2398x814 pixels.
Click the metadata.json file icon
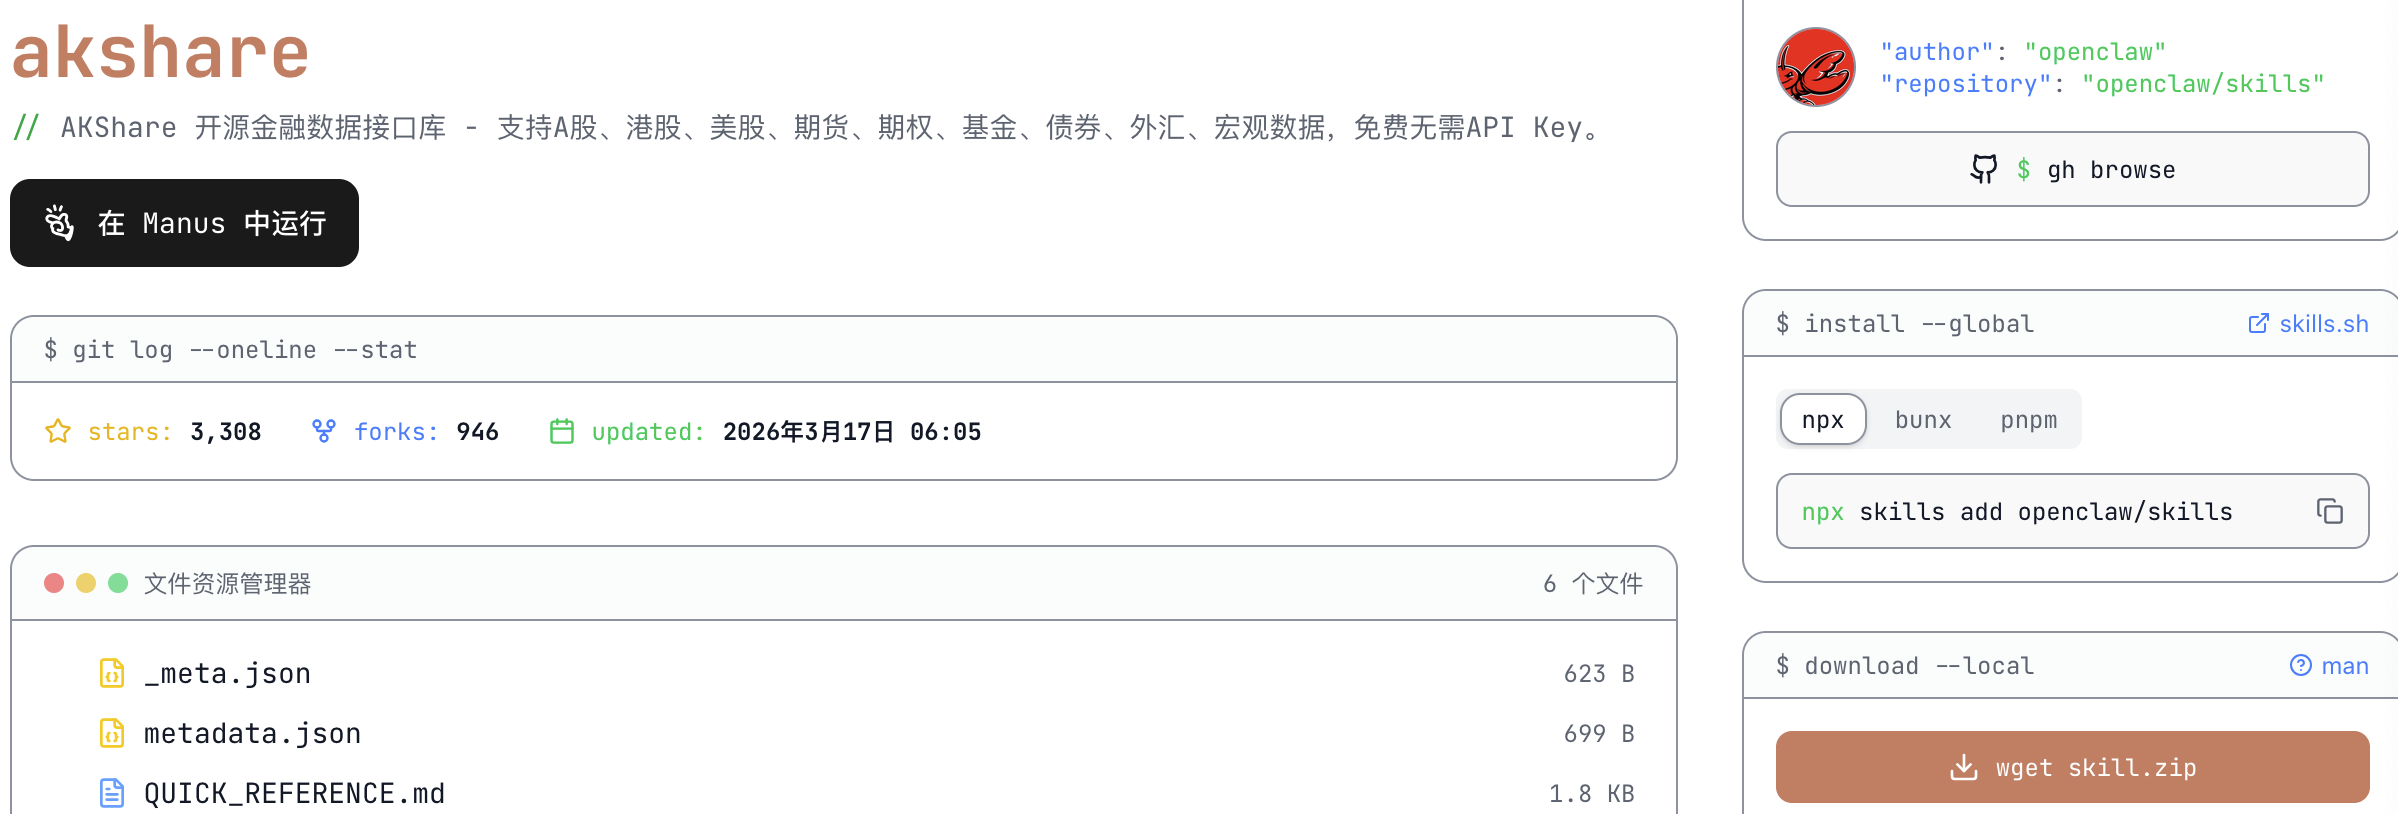(x=112, y=733)
